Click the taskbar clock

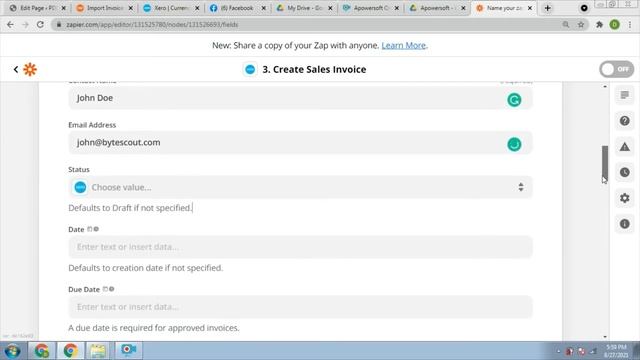(616, 351)
